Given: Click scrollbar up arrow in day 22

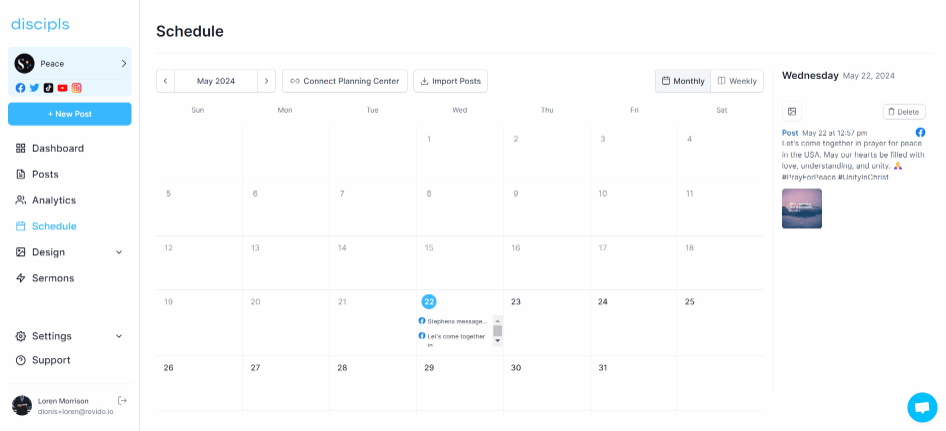Looking at the screenshot, I should (x=498, y=321).
